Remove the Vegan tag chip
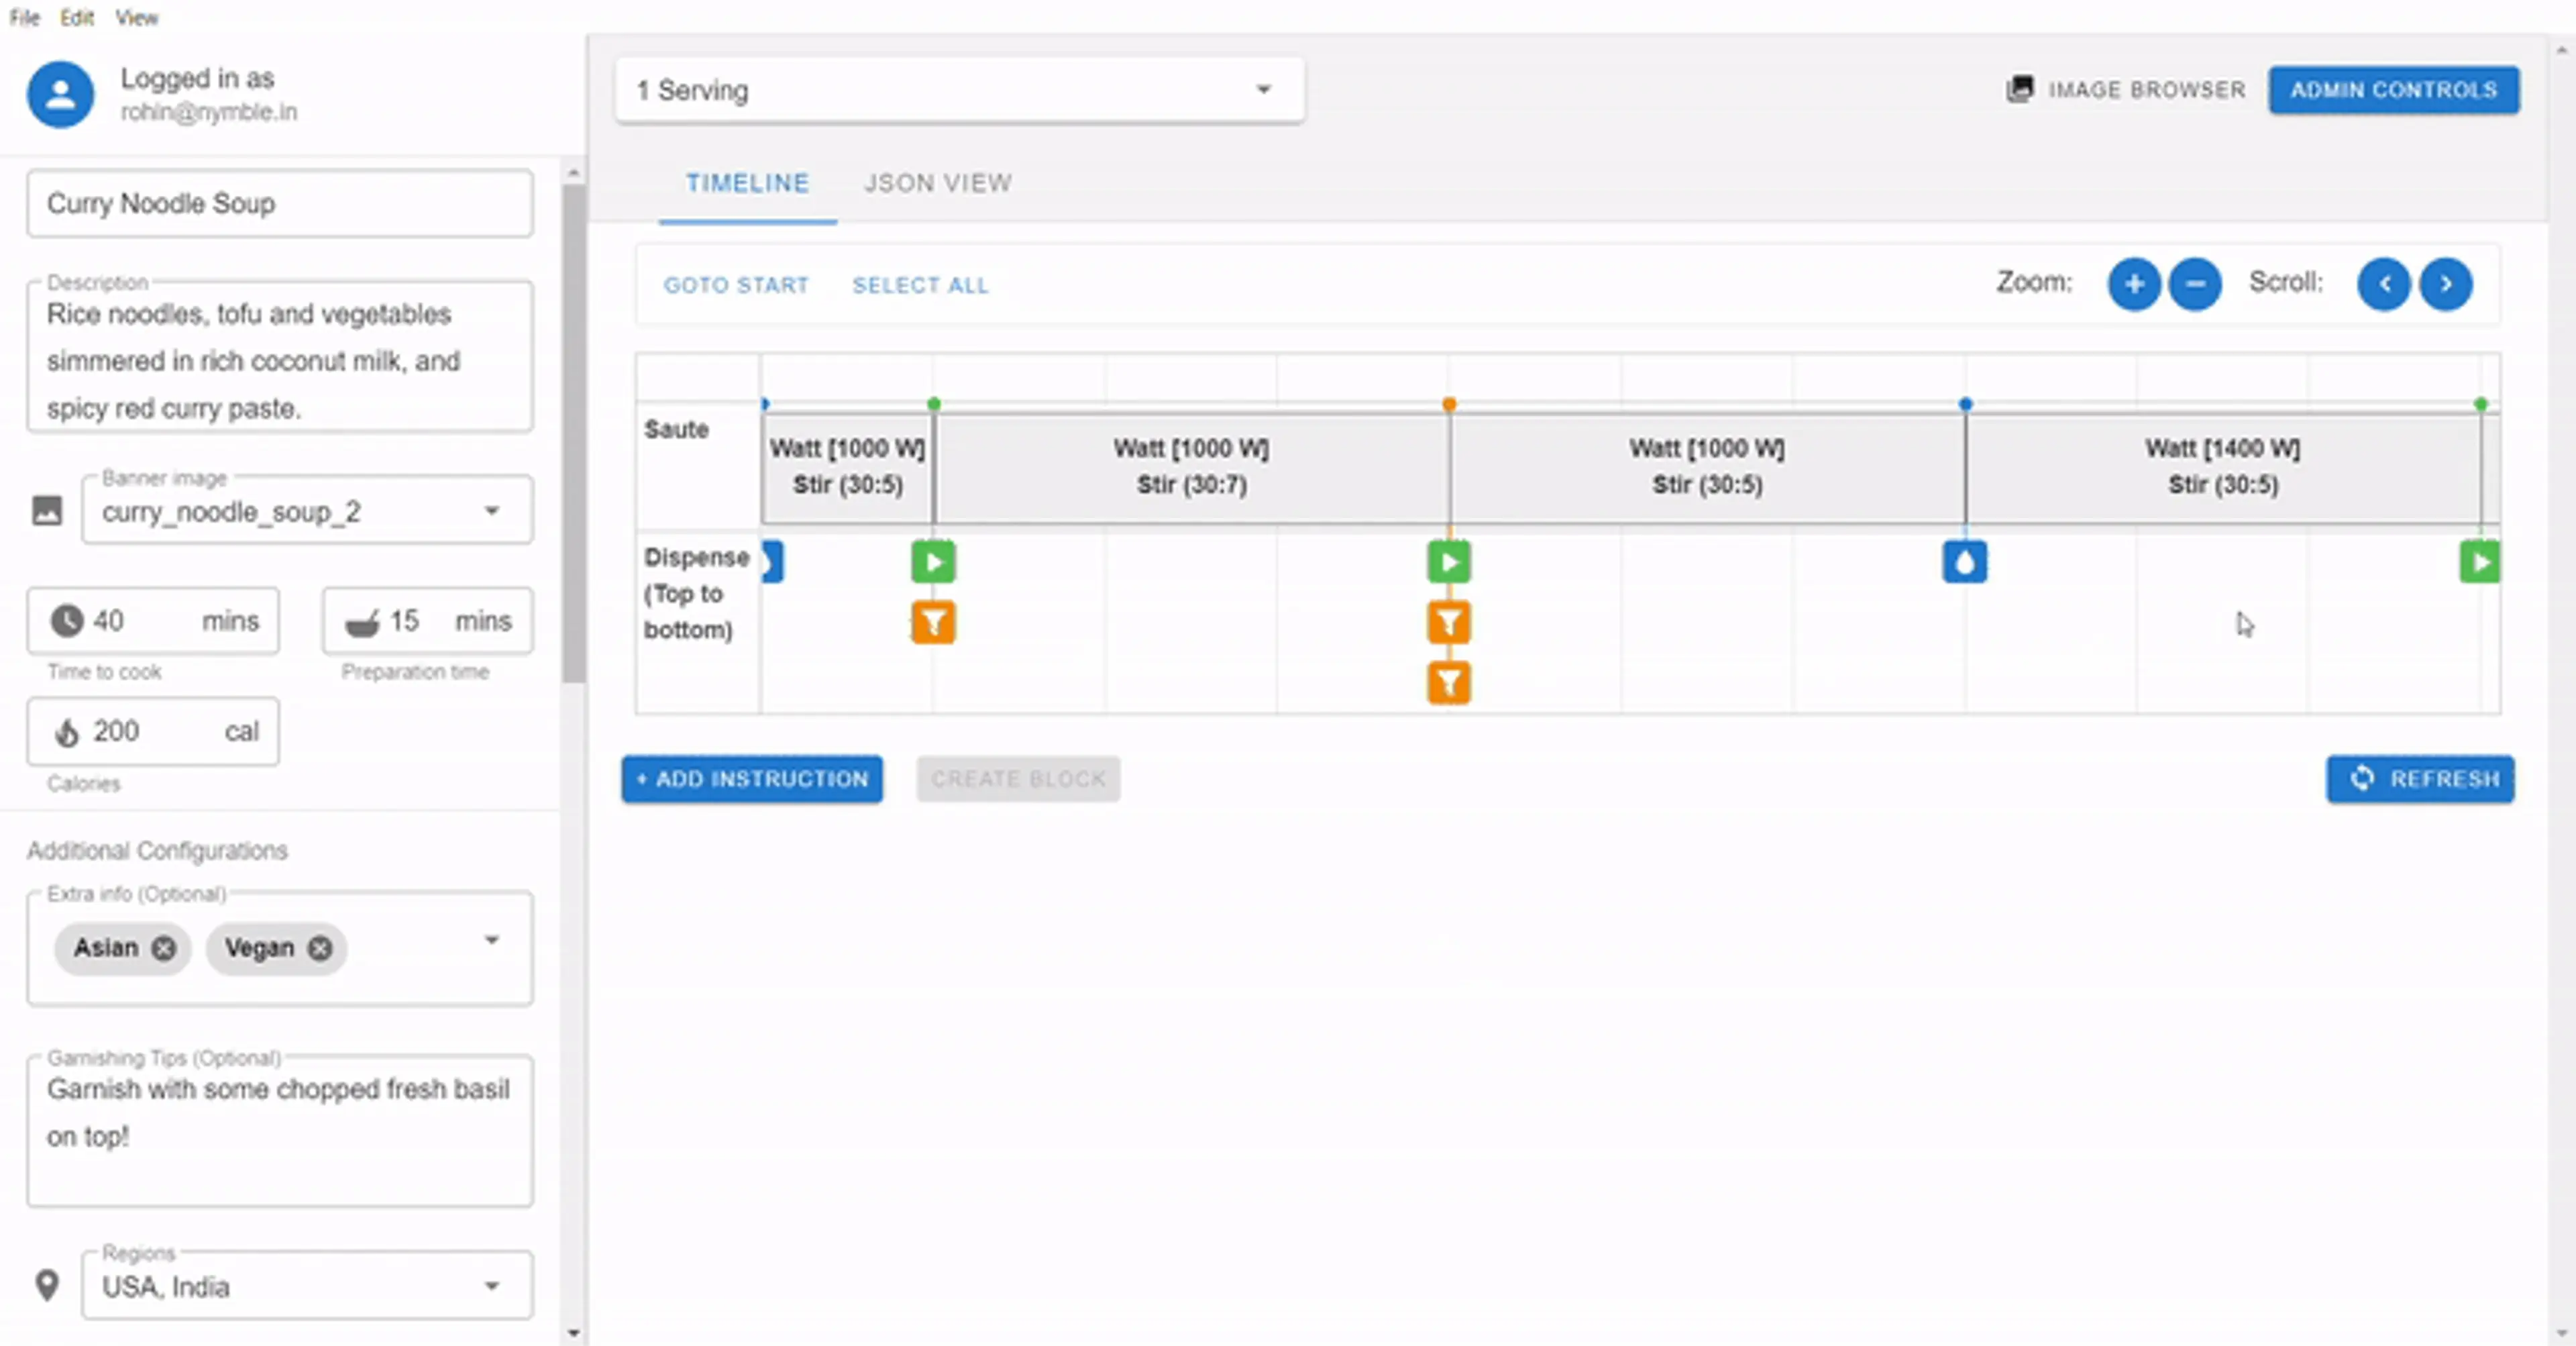The width and height of the screenshot is (2576, 1346). [x=320, y=947]
